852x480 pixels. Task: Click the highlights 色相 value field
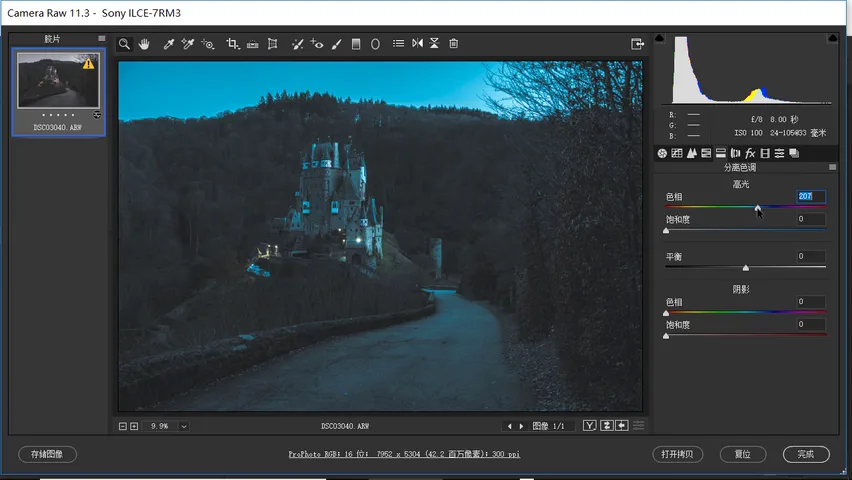(x=811, y=196)
